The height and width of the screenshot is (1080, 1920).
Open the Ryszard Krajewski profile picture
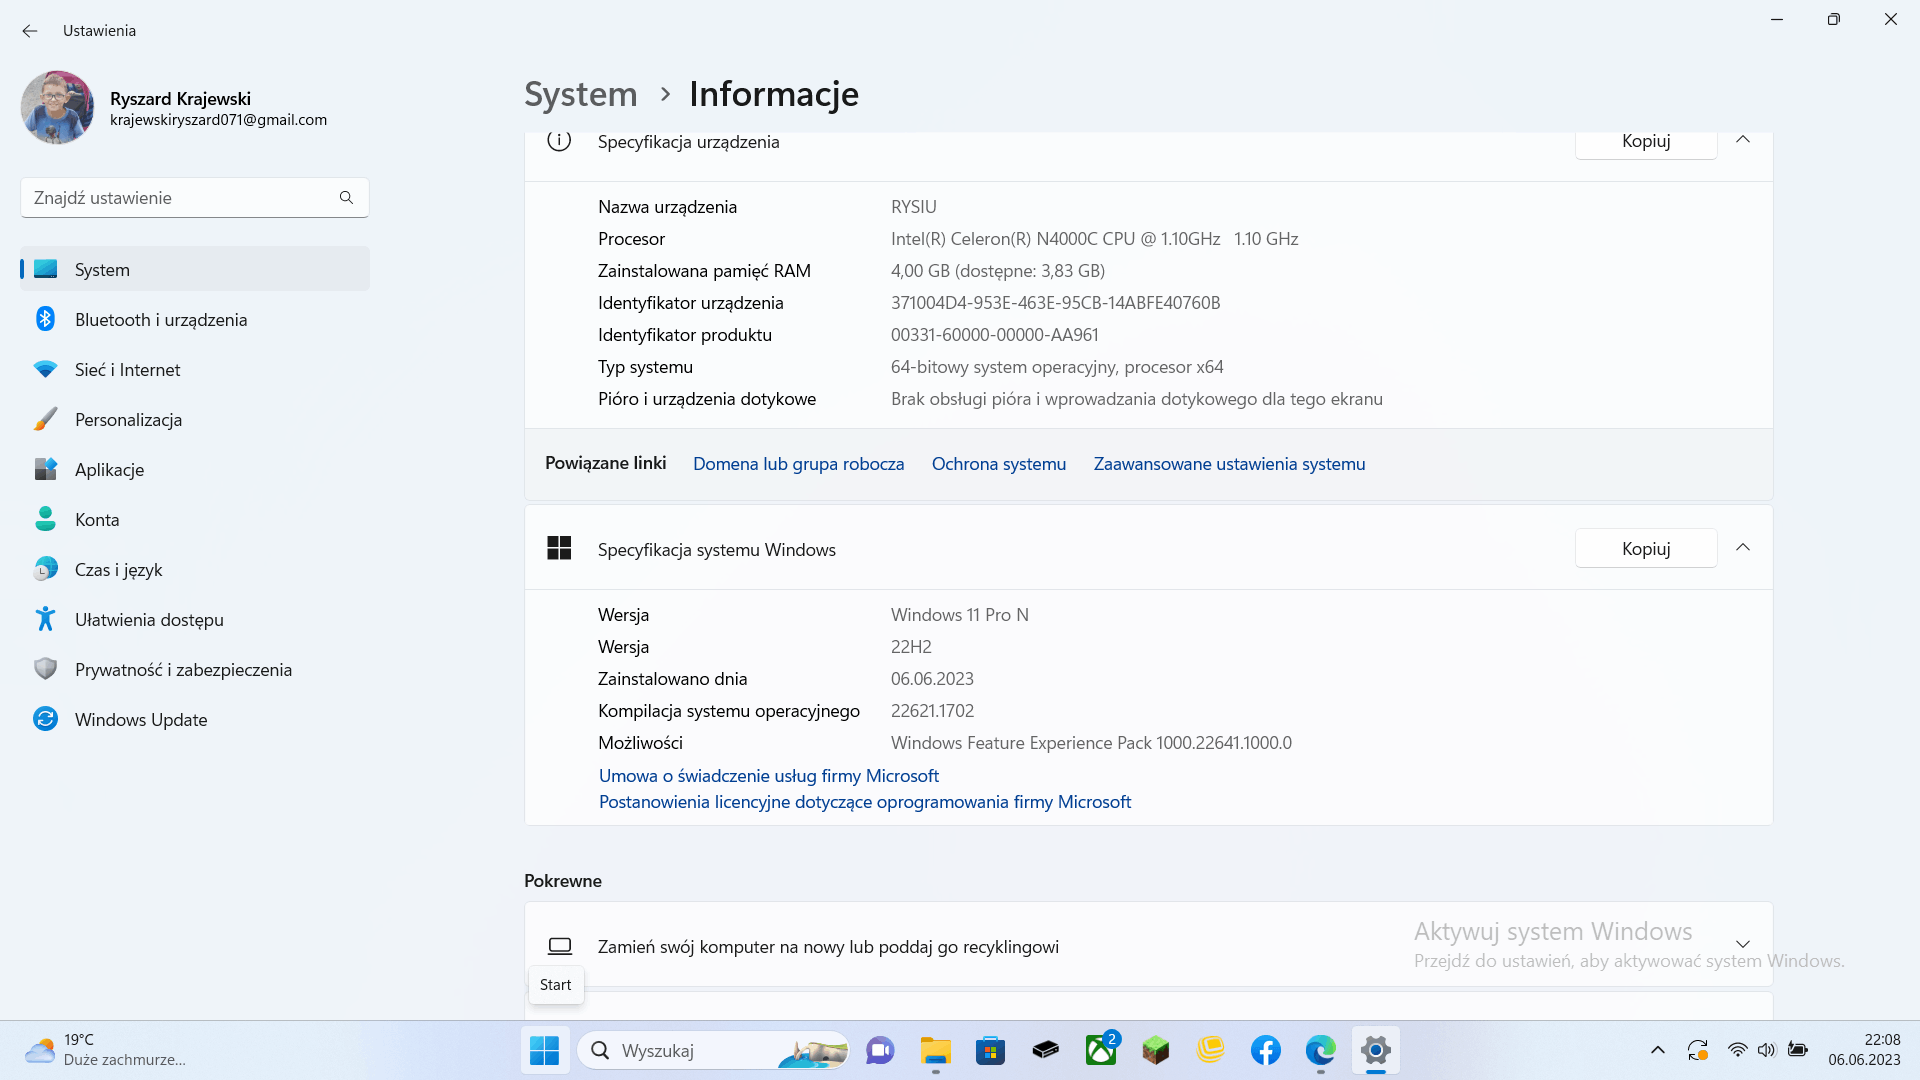point(57,107)
